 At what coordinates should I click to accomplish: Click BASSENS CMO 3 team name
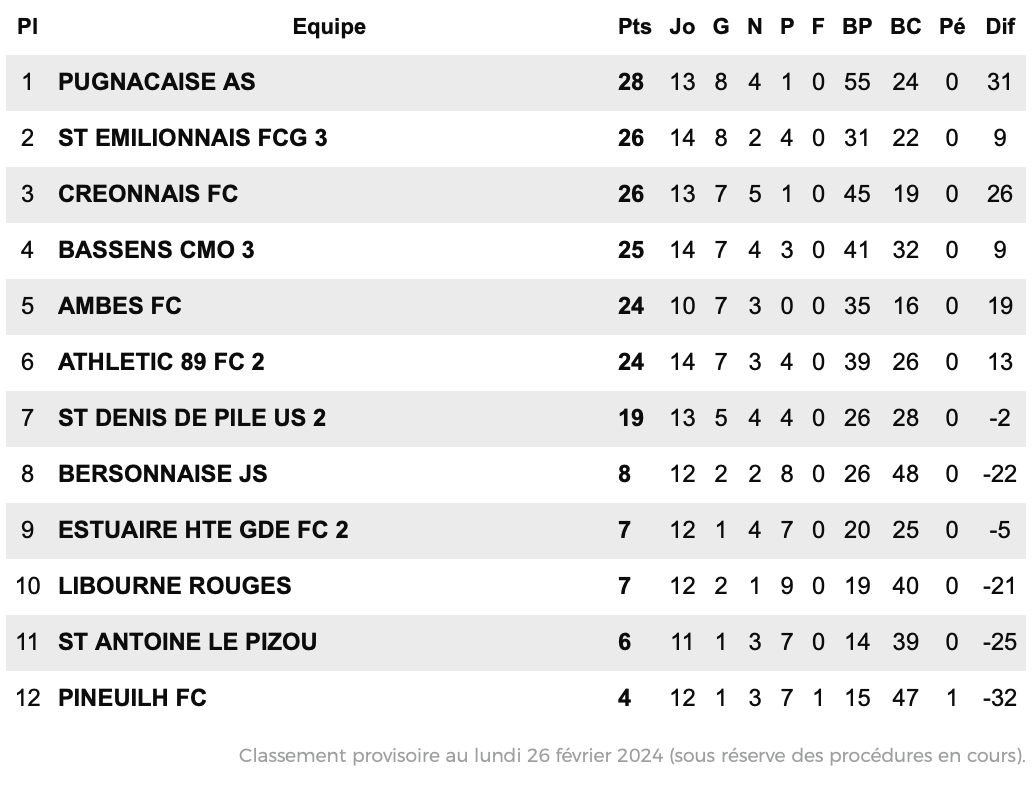click(x=156, y=250)
